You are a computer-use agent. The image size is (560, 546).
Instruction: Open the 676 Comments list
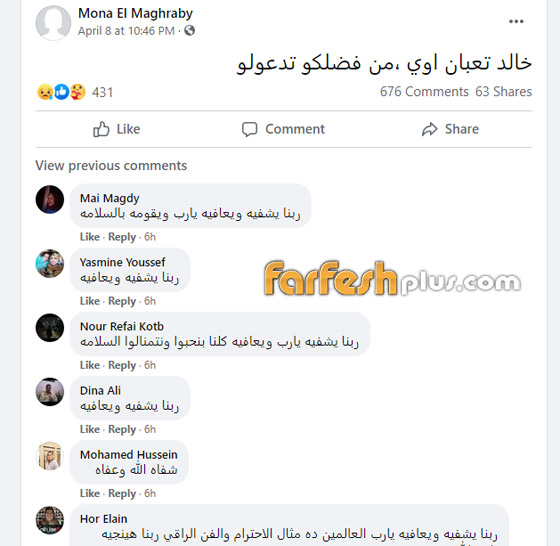(x=424, y=92)
